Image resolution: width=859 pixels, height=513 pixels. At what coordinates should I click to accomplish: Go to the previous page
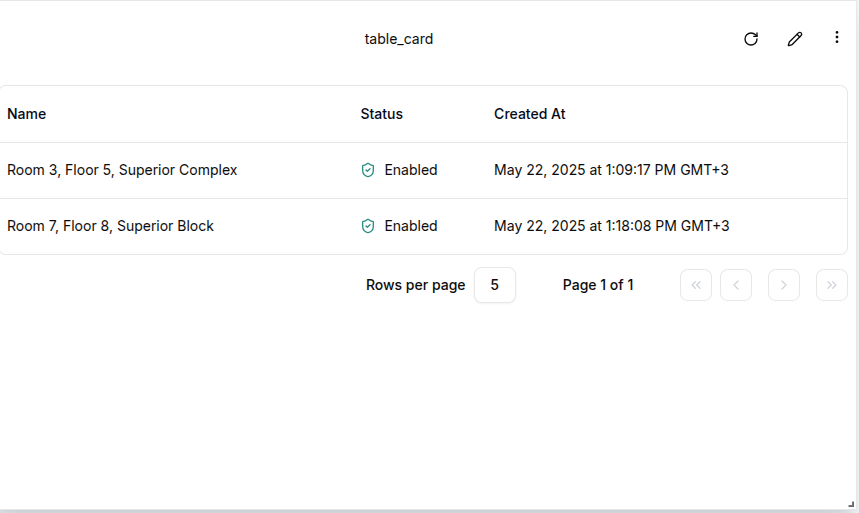[736, 285]
